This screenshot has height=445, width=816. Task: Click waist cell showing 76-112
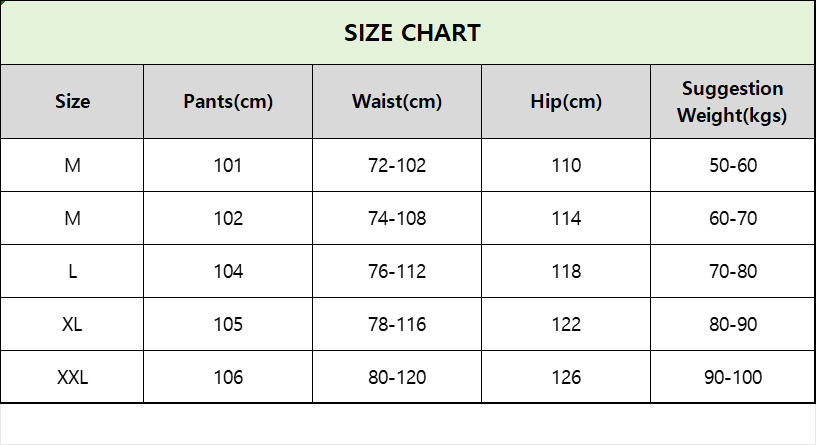397,271
